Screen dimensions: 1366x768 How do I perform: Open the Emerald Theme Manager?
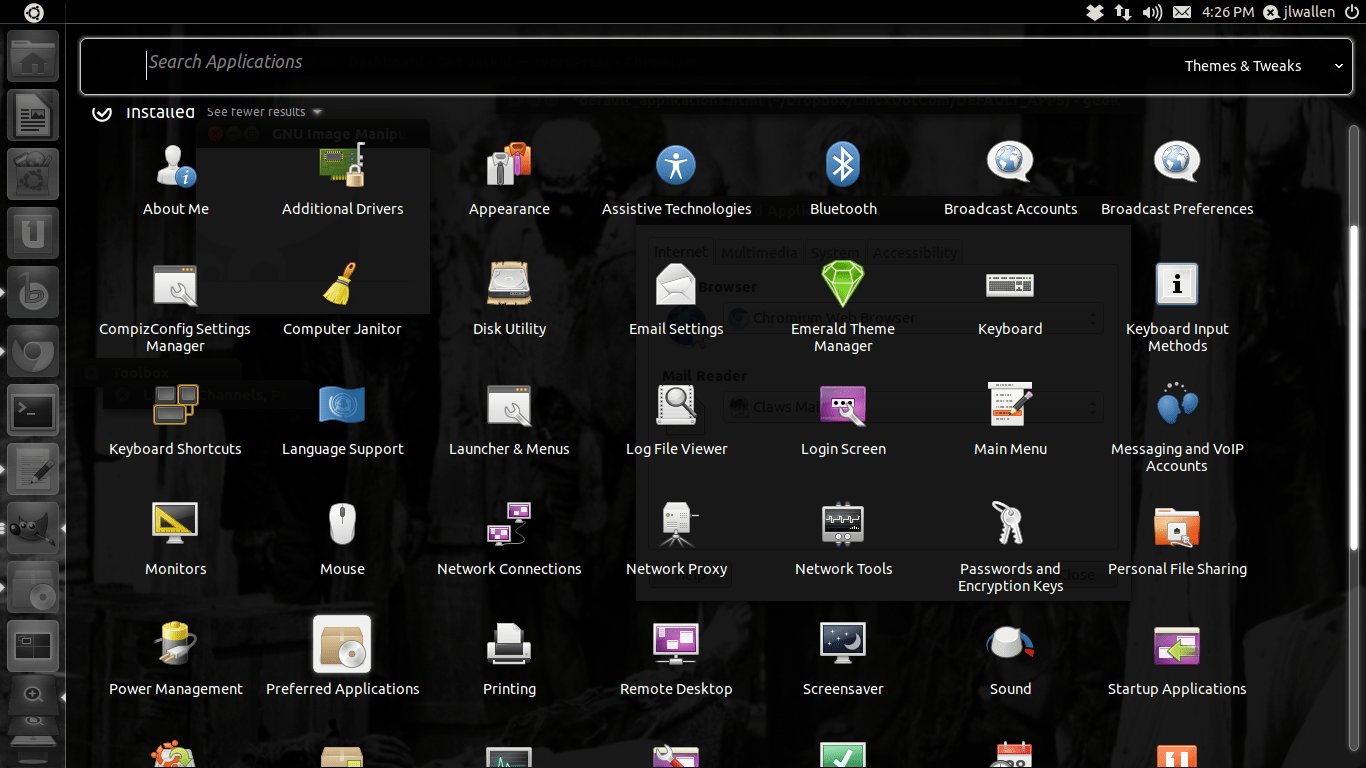[x=843, y=285]
